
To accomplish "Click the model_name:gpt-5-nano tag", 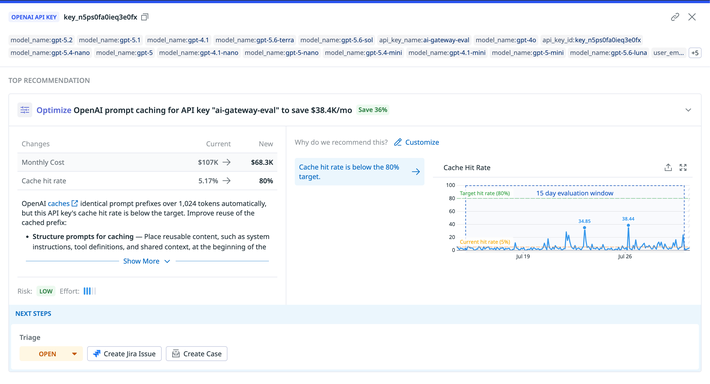I will pyautogui.click(x=282, y=53).
